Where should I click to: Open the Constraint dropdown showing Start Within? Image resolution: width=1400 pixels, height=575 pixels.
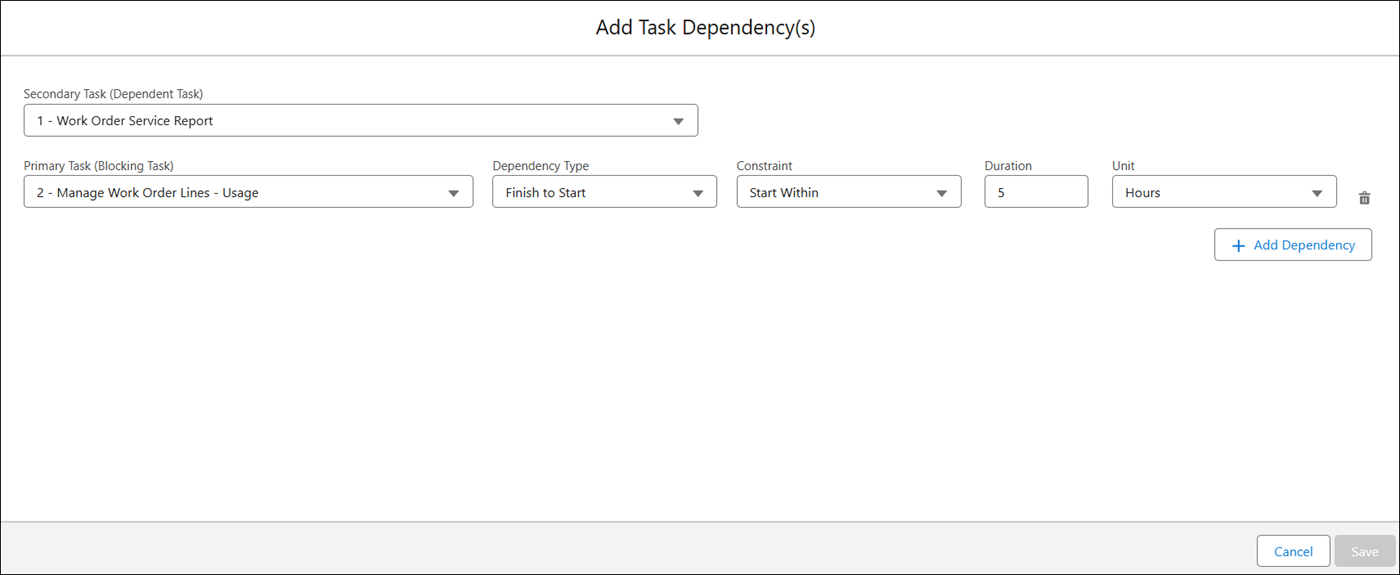point(849,192)
